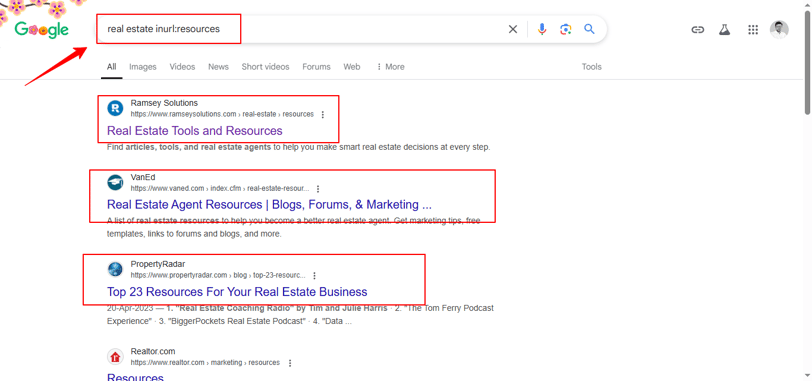Open the Realtor.com Resources link
Image resolution: width=812 pixels, height=381 pixels.
[135, 376]
